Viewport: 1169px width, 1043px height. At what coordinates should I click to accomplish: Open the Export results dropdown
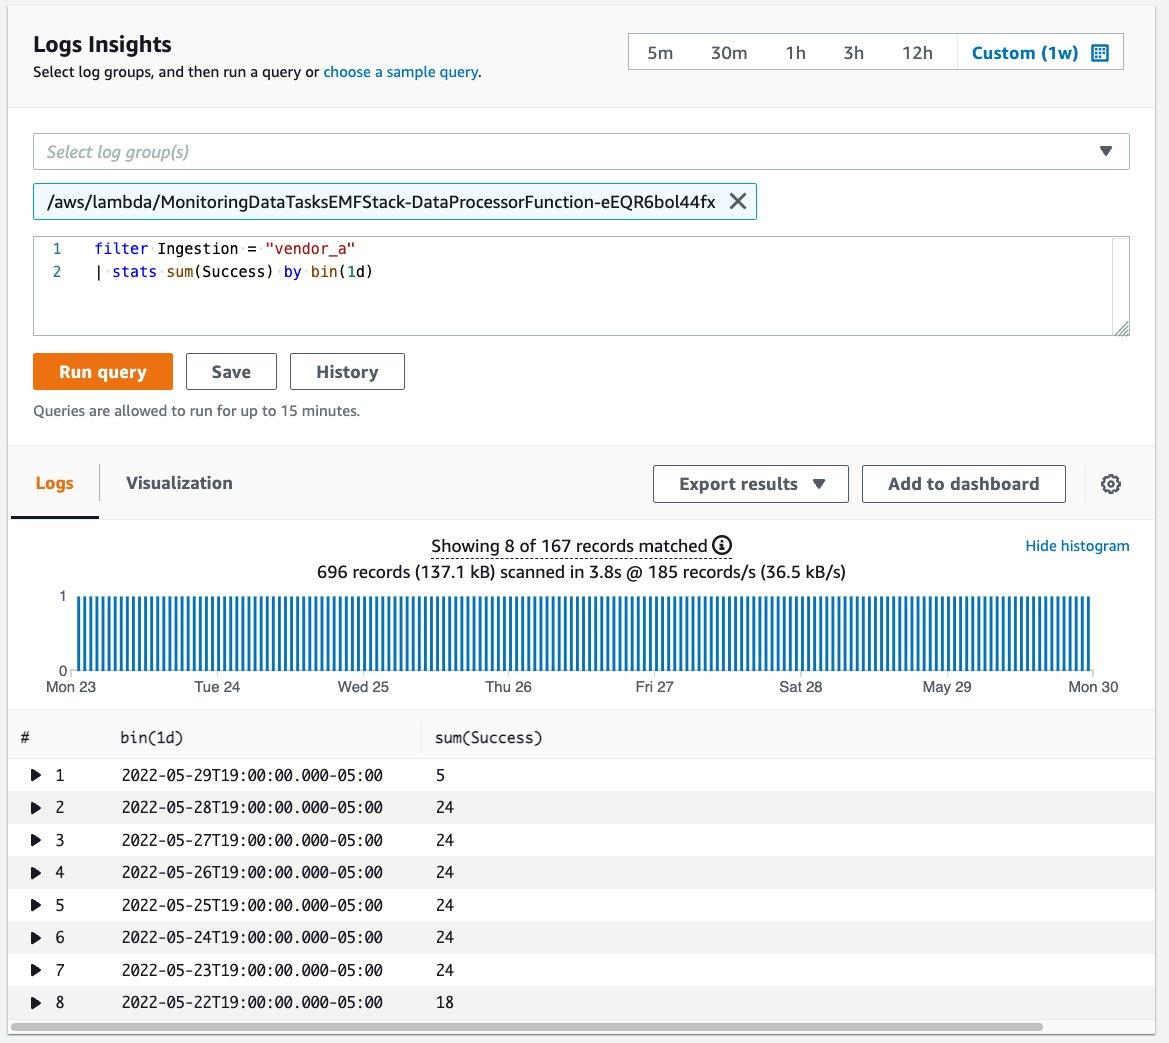[x=750, y=484]
